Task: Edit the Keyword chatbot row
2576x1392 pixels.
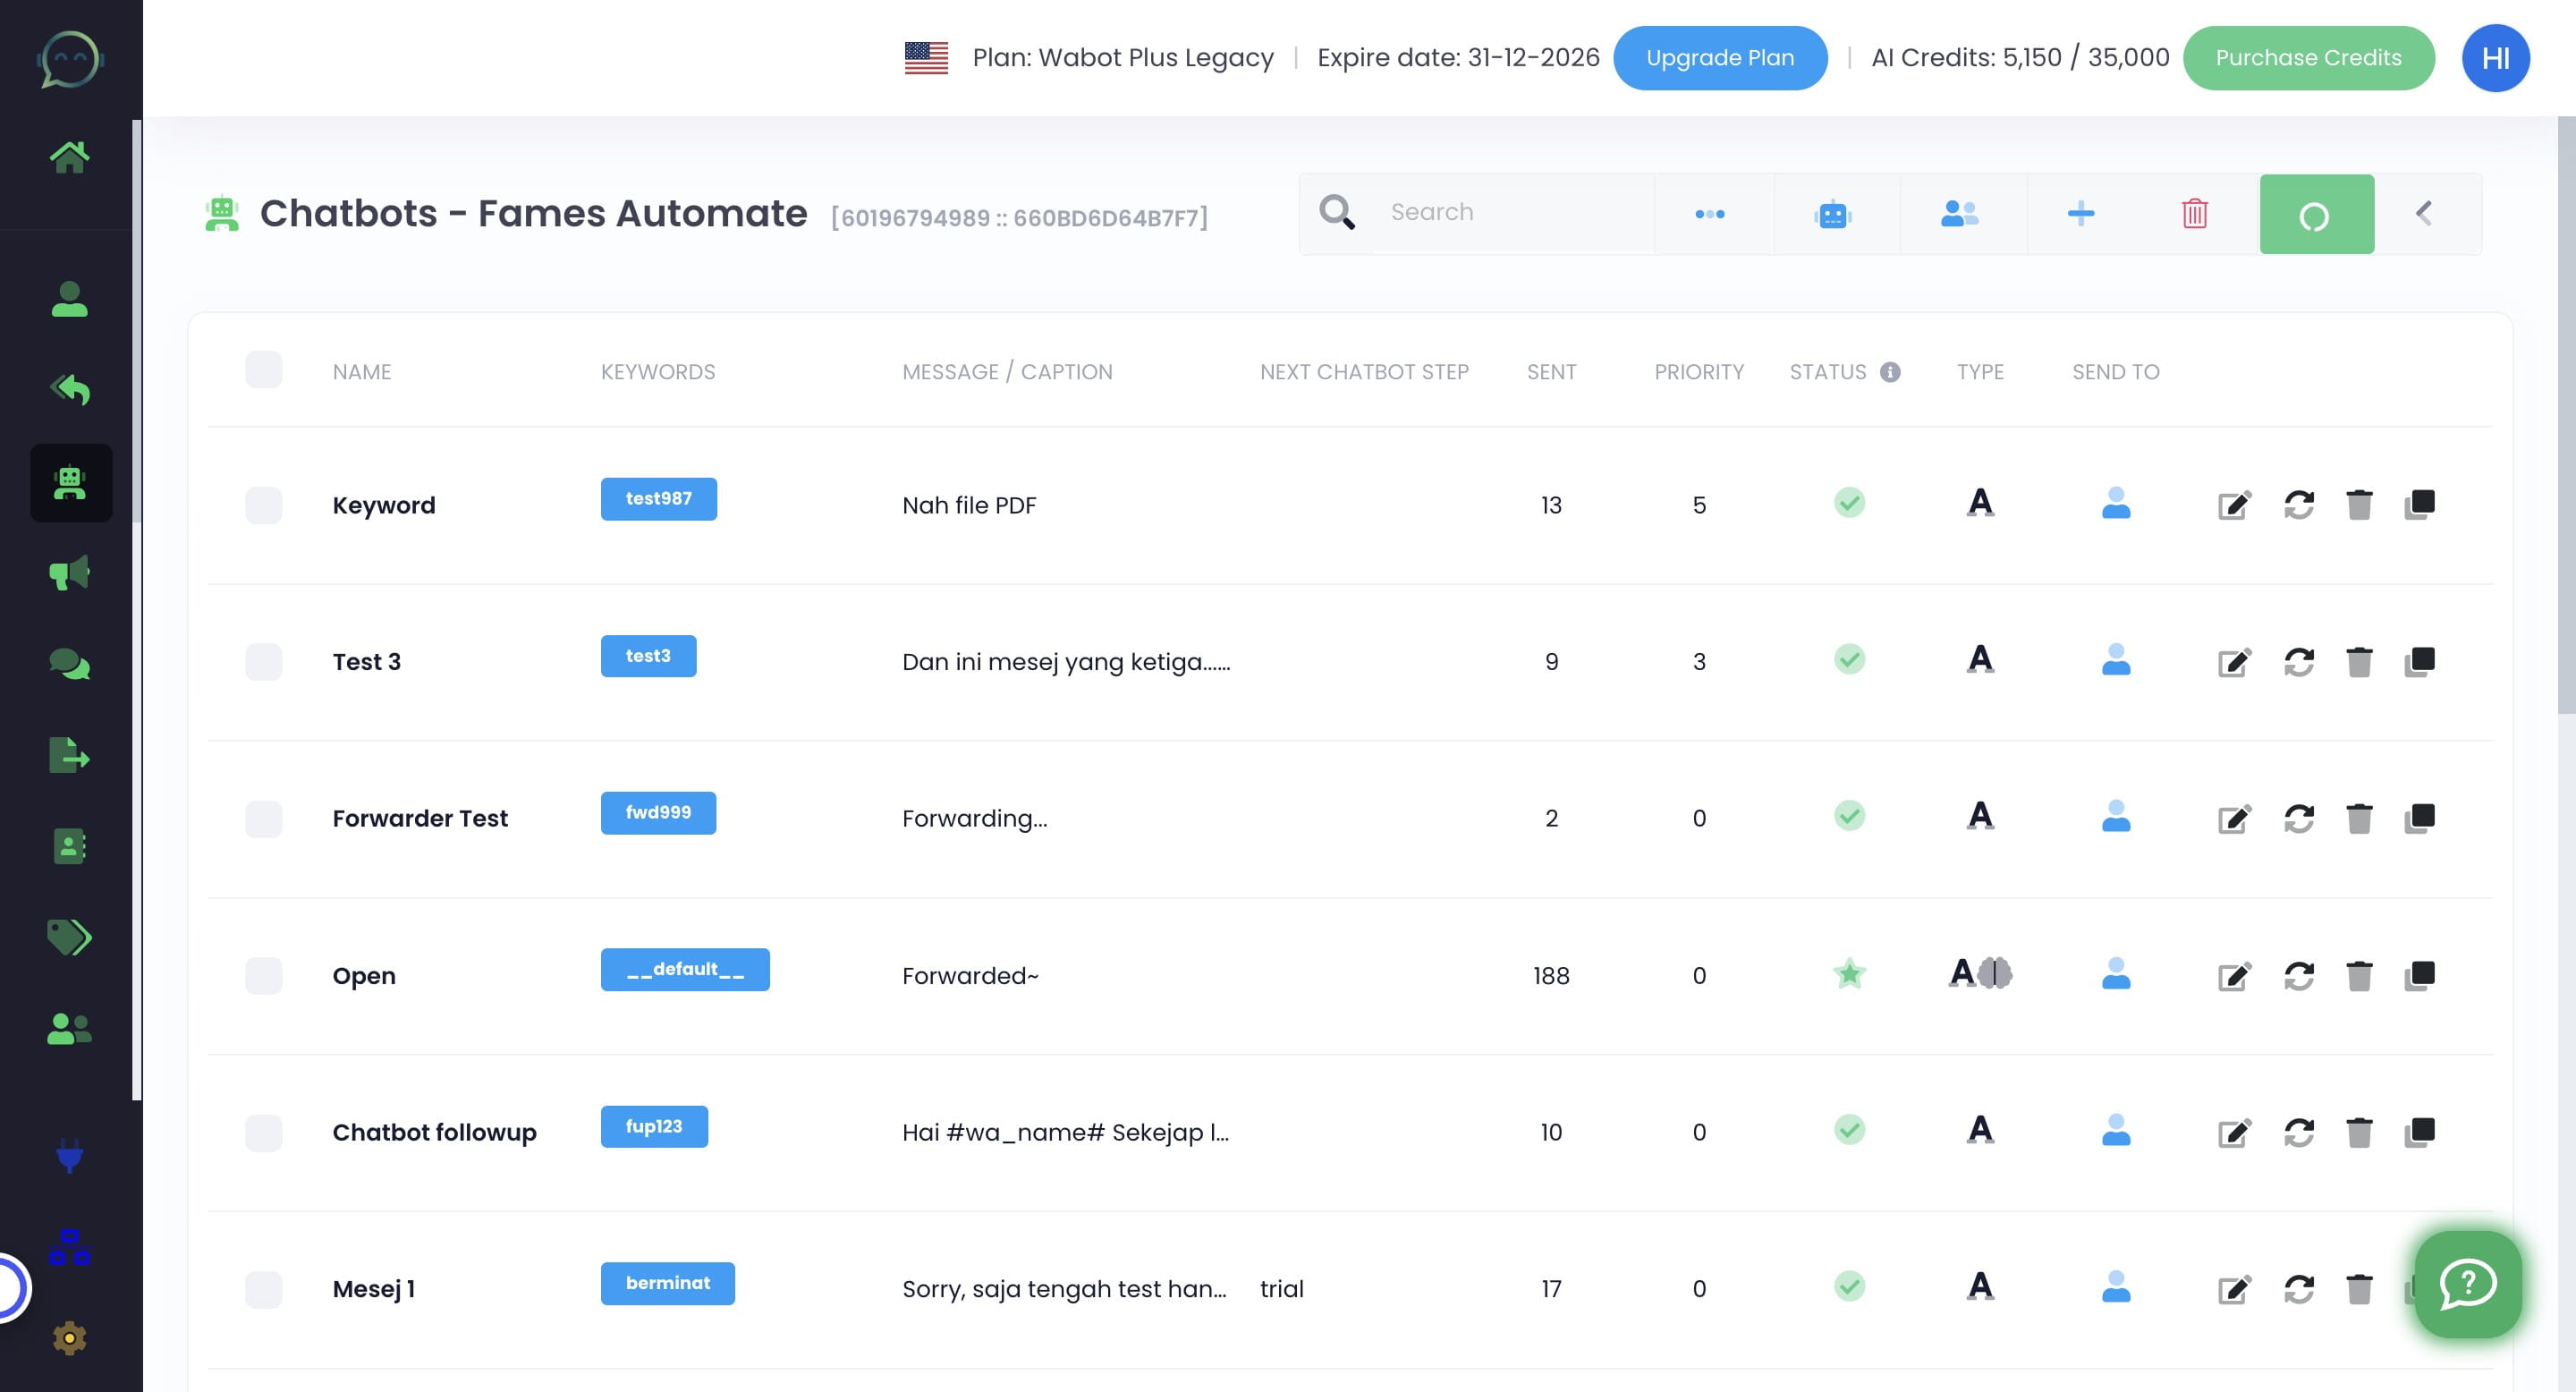Action: (2234, 505)
